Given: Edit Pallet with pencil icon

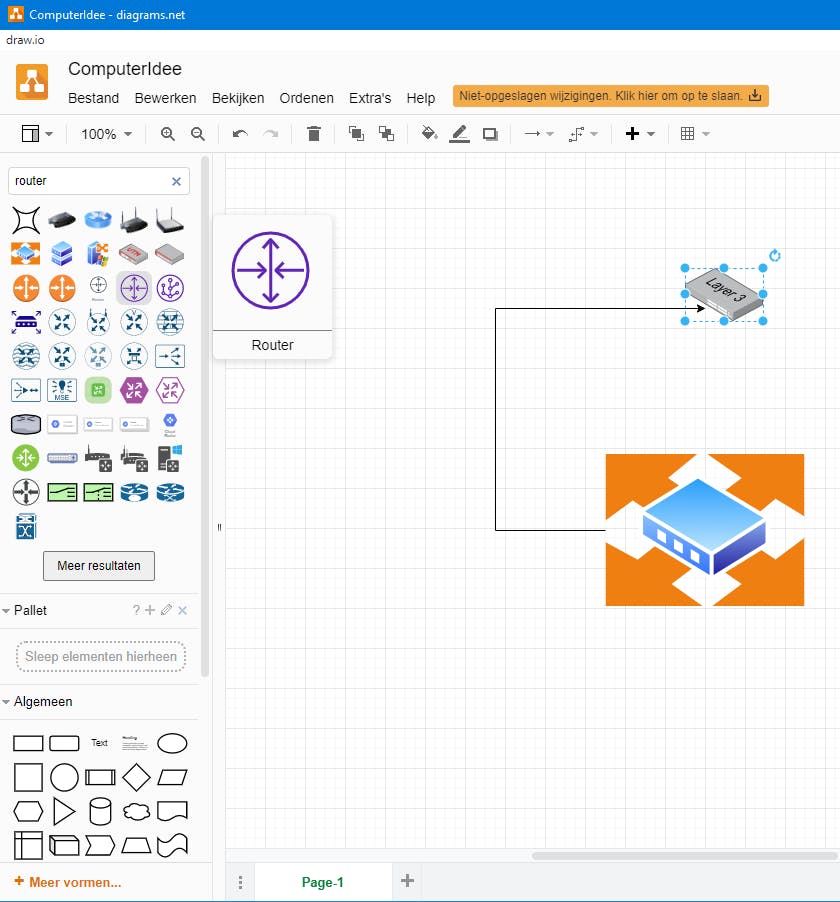Looking at the screenshot, I should click(166, 610).
